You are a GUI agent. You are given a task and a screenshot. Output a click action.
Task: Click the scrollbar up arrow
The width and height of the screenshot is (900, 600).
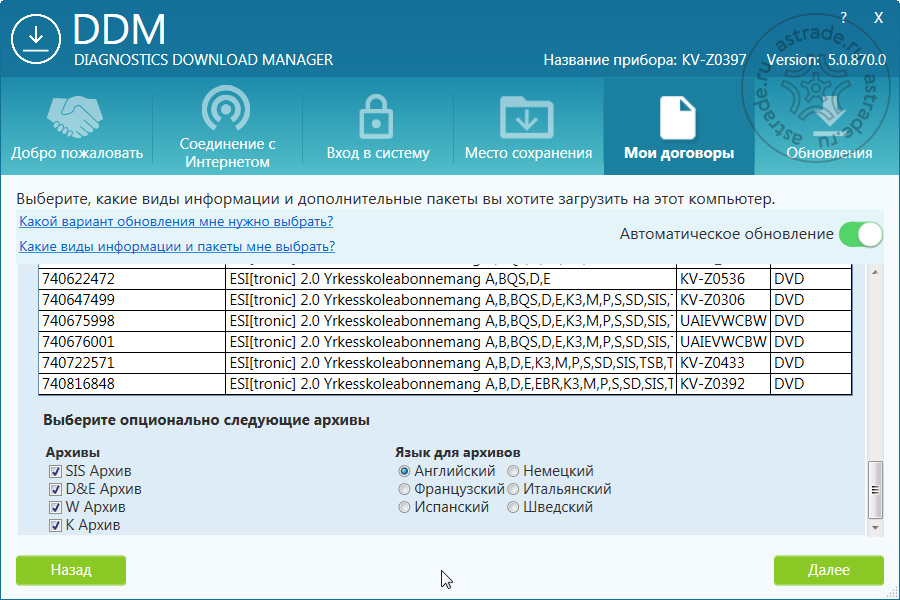(875, 272)
